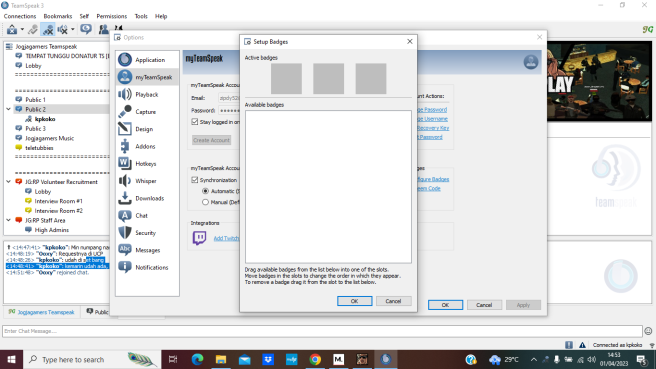
Task: Click the channel subscribe toolbar icon
Action: coord(86,29)
